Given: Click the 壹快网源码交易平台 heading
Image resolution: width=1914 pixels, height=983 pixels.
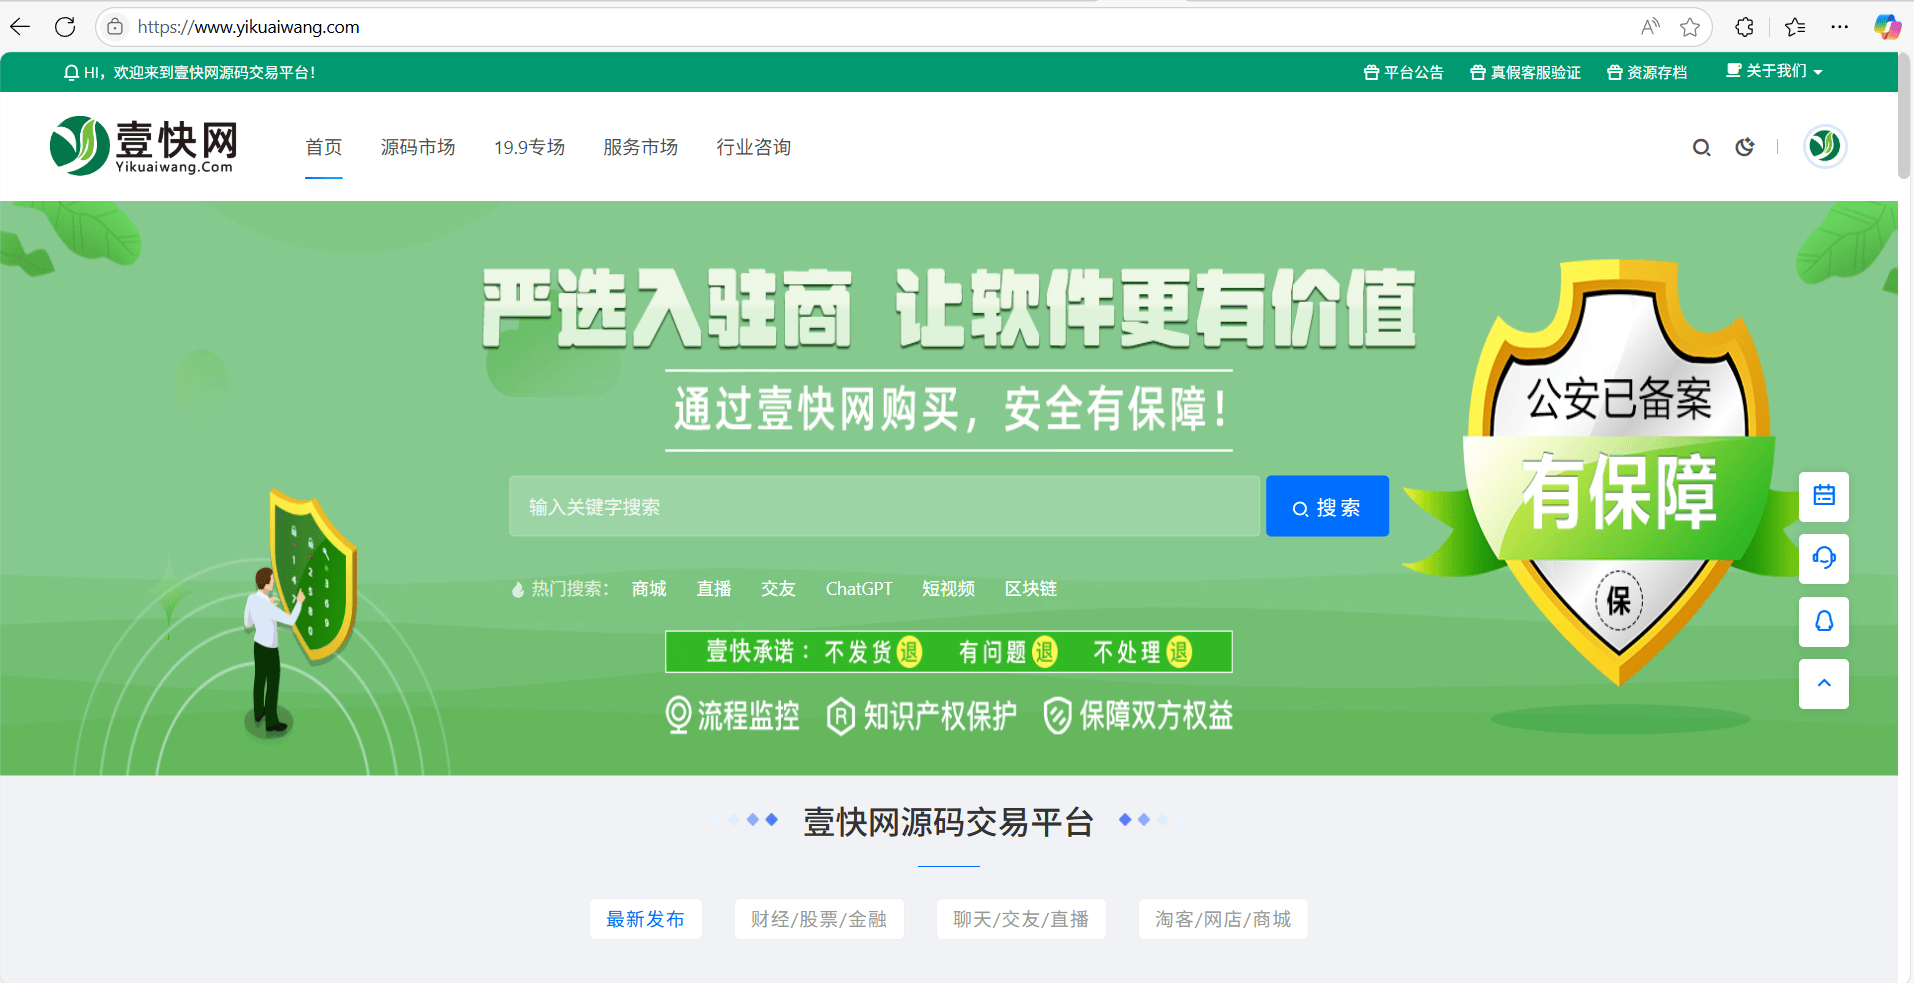Looking at the screenshot, I should point(948,822).
